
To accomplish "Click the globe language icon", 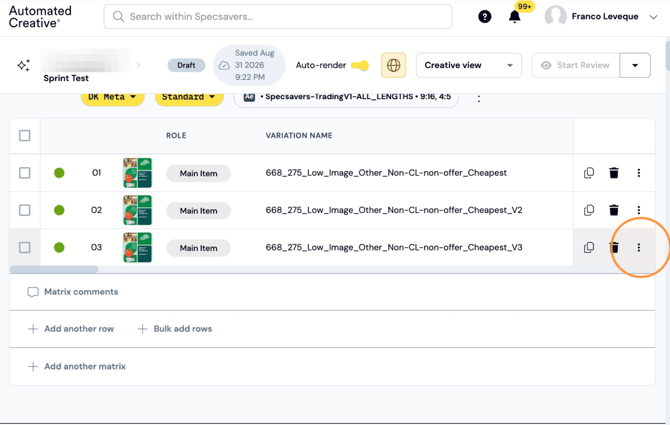I will pos(394,65).
